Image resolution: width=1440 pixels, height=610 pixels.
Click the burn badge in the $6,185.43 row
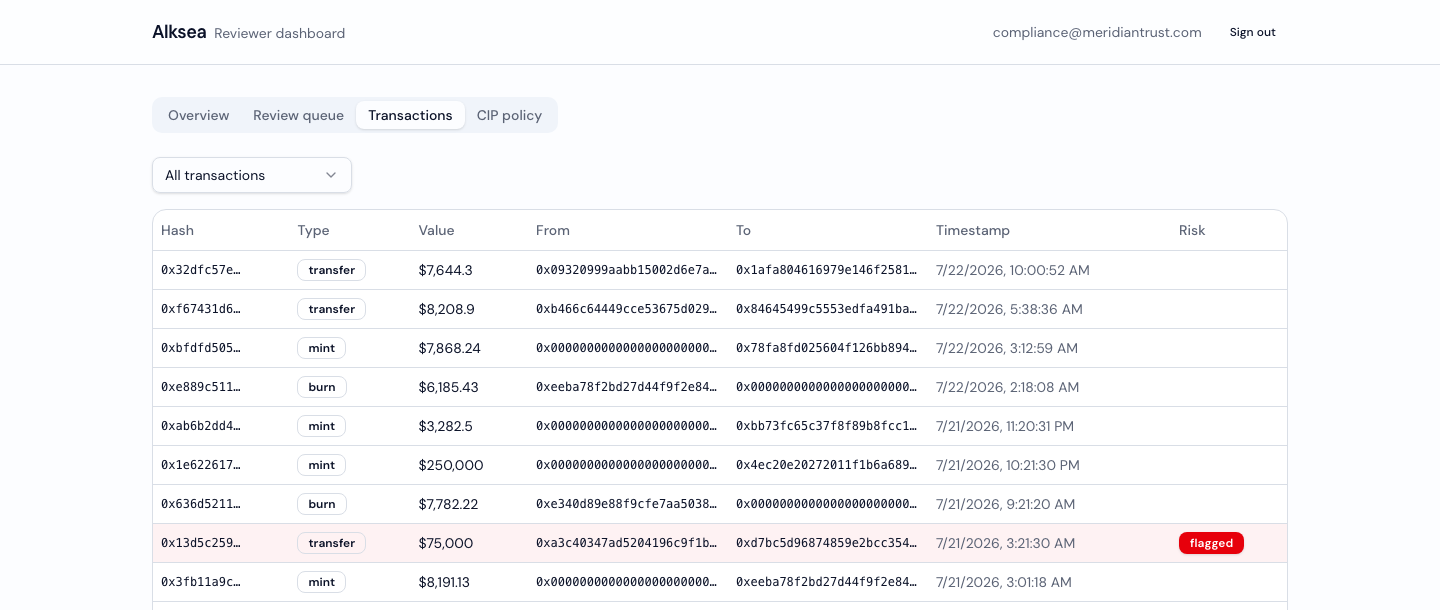pyautogui.click(x=322, y=387)
